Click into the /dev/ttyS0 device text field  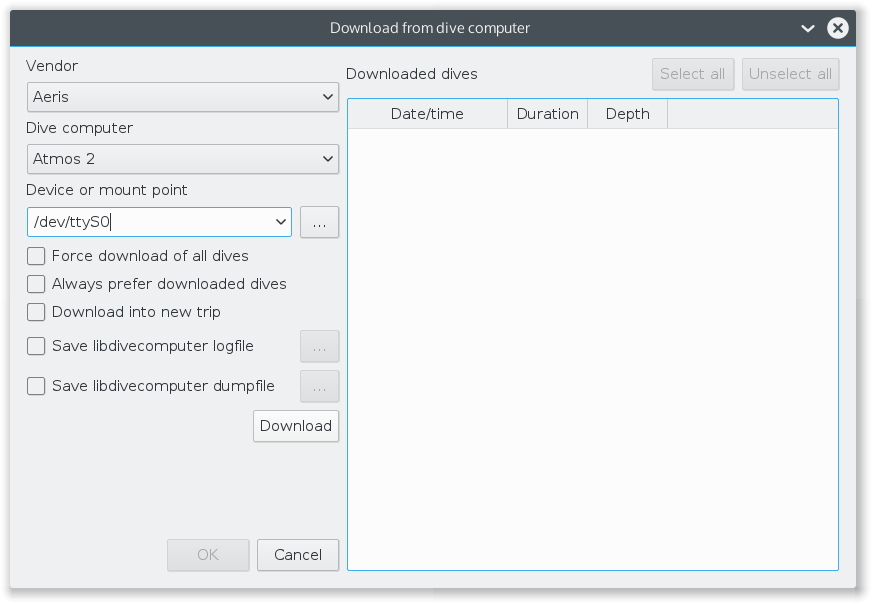148,222
